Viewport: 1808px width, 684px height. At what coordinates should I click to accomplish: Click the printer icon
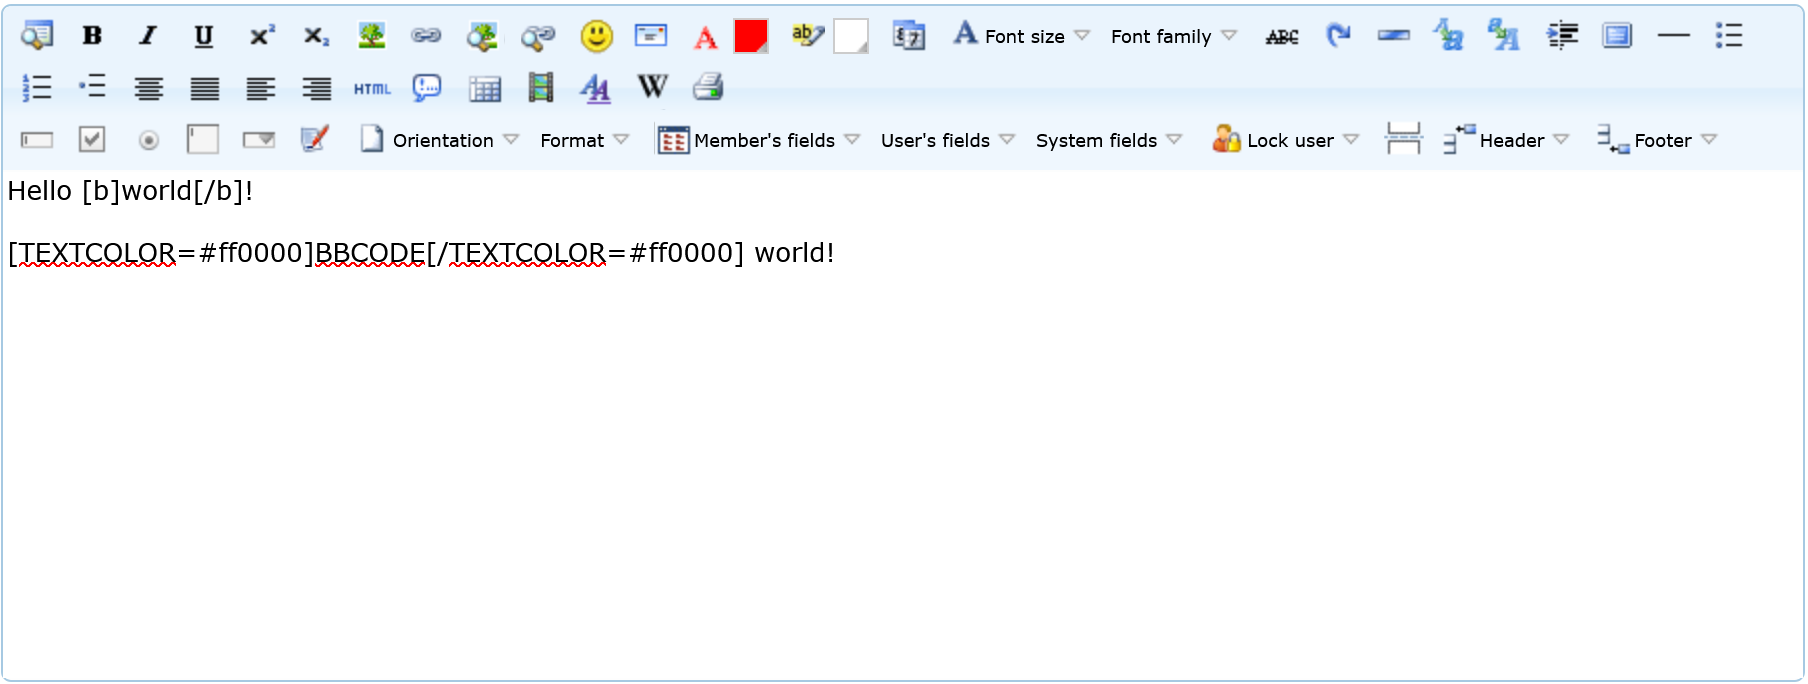click(x=708, y=88)
